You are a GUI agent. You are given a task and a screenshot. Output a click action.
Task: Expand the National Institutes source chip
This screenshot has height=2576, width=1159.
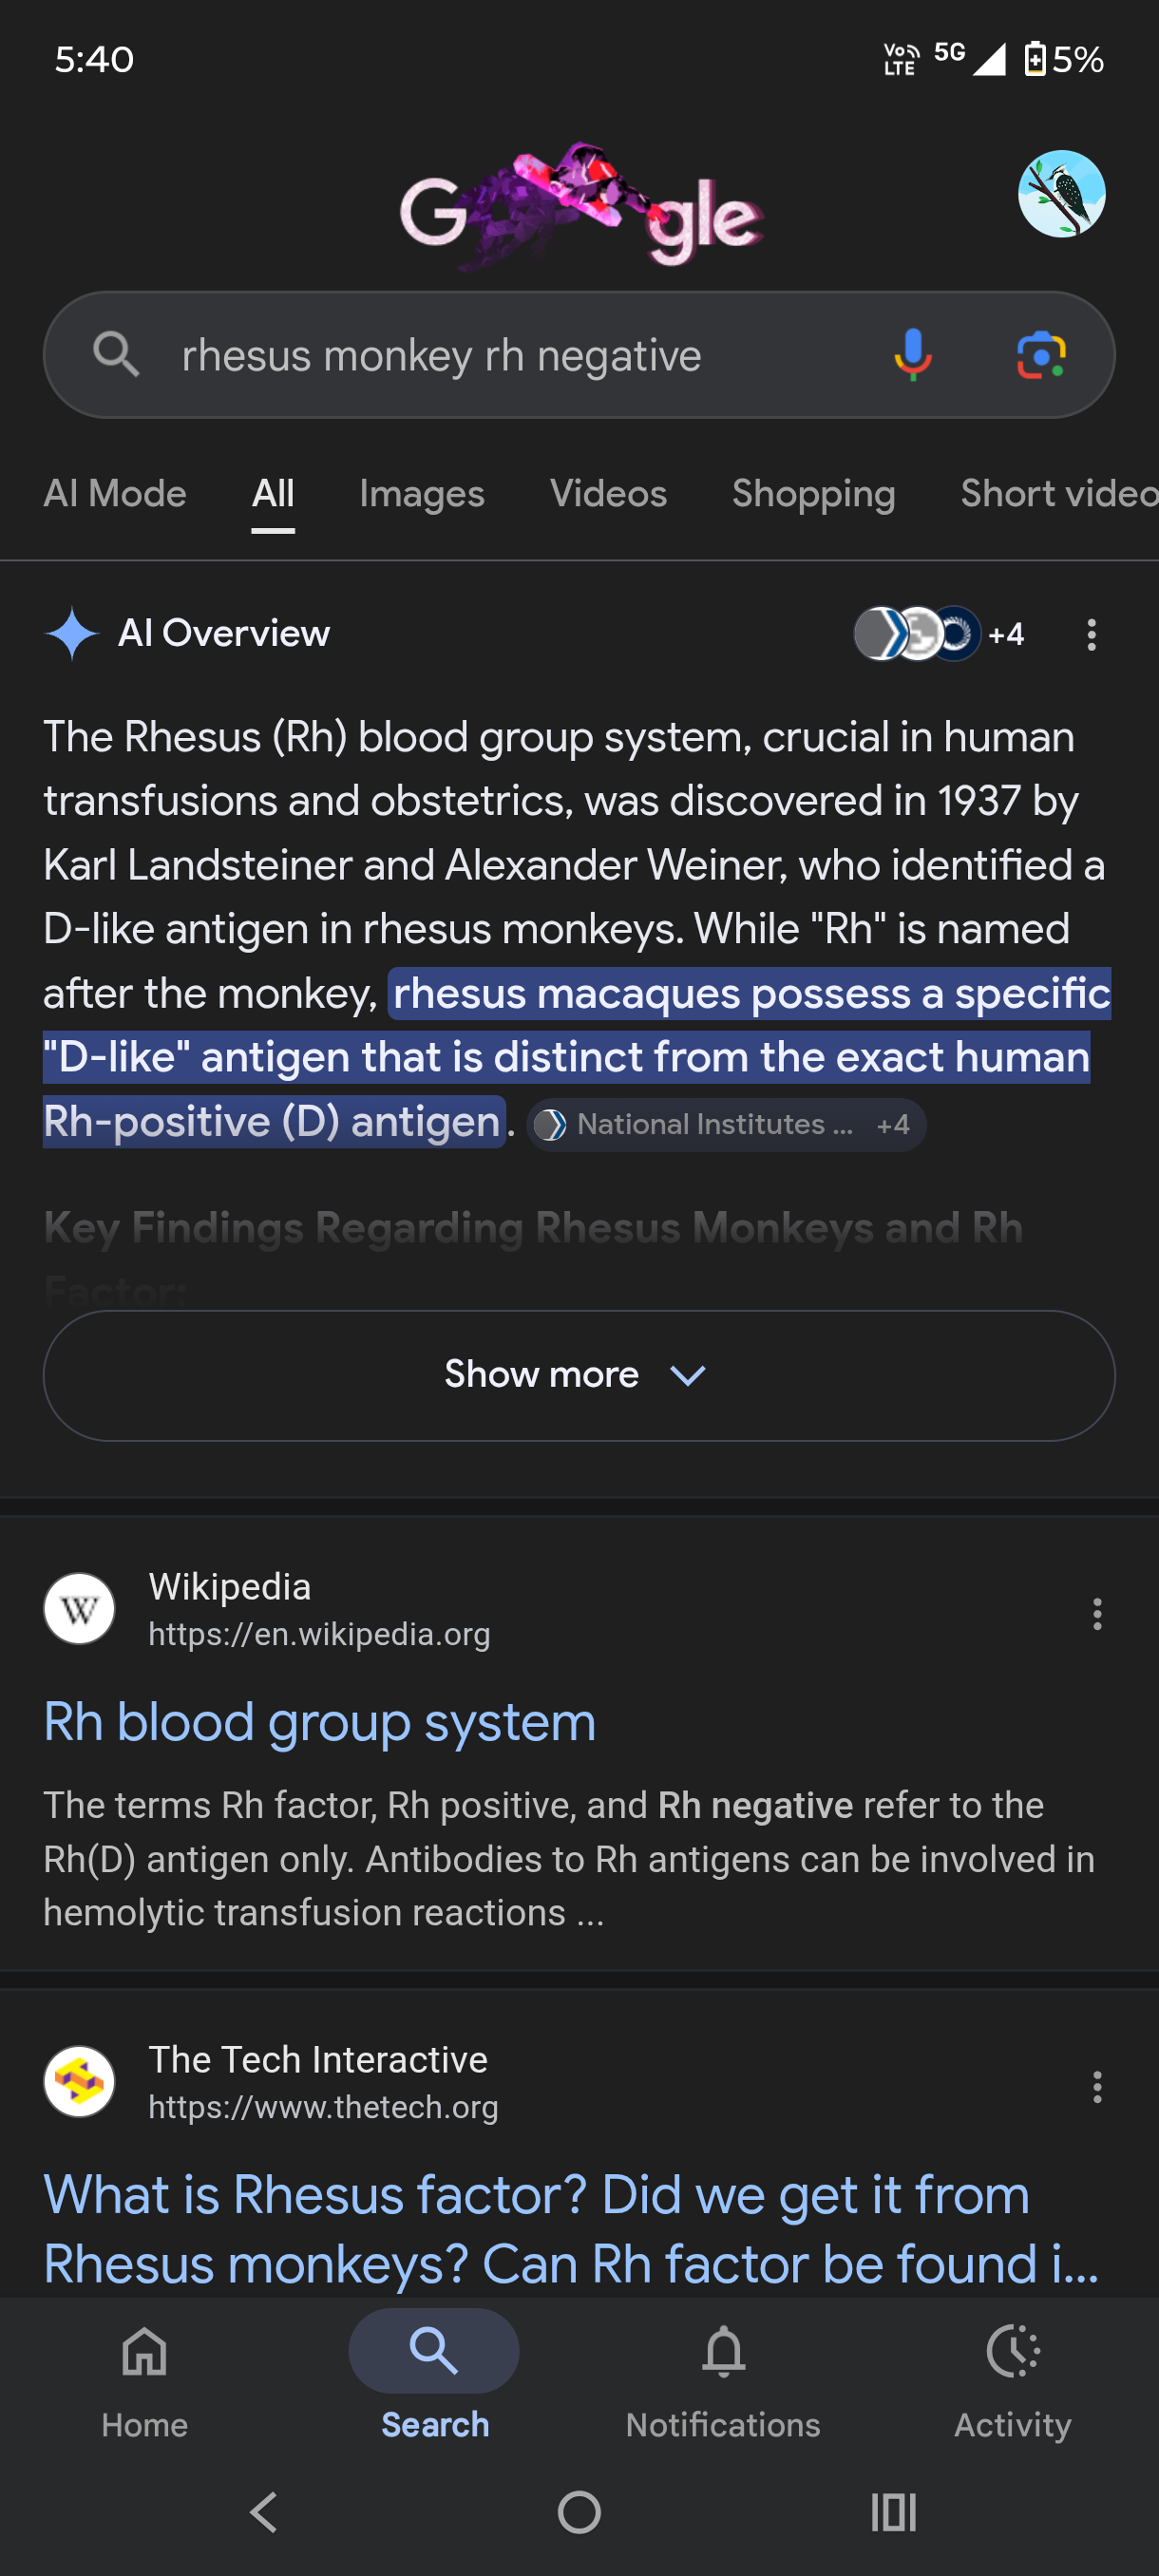pyautogui.click(x=726, y=1125)
